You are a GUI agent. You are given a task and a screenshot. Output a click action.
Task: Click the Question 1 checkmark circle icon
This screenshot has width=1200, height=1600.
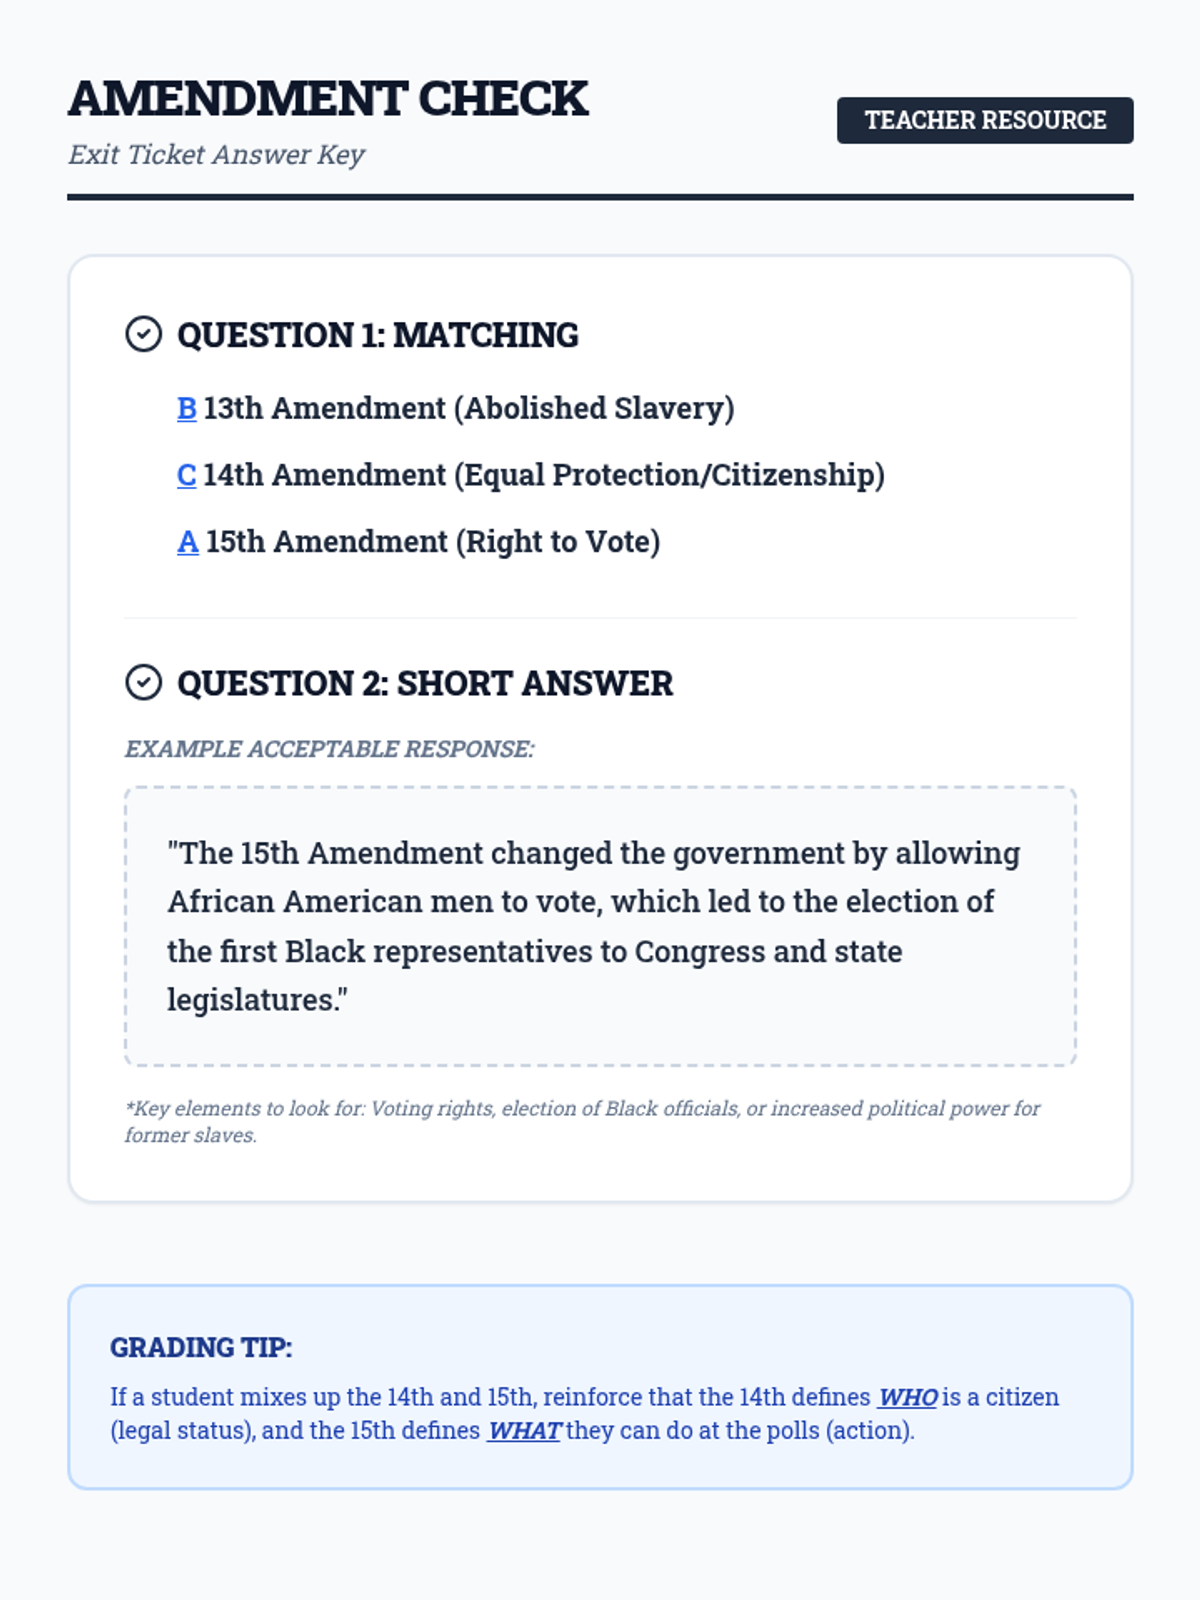pos(143,334)
